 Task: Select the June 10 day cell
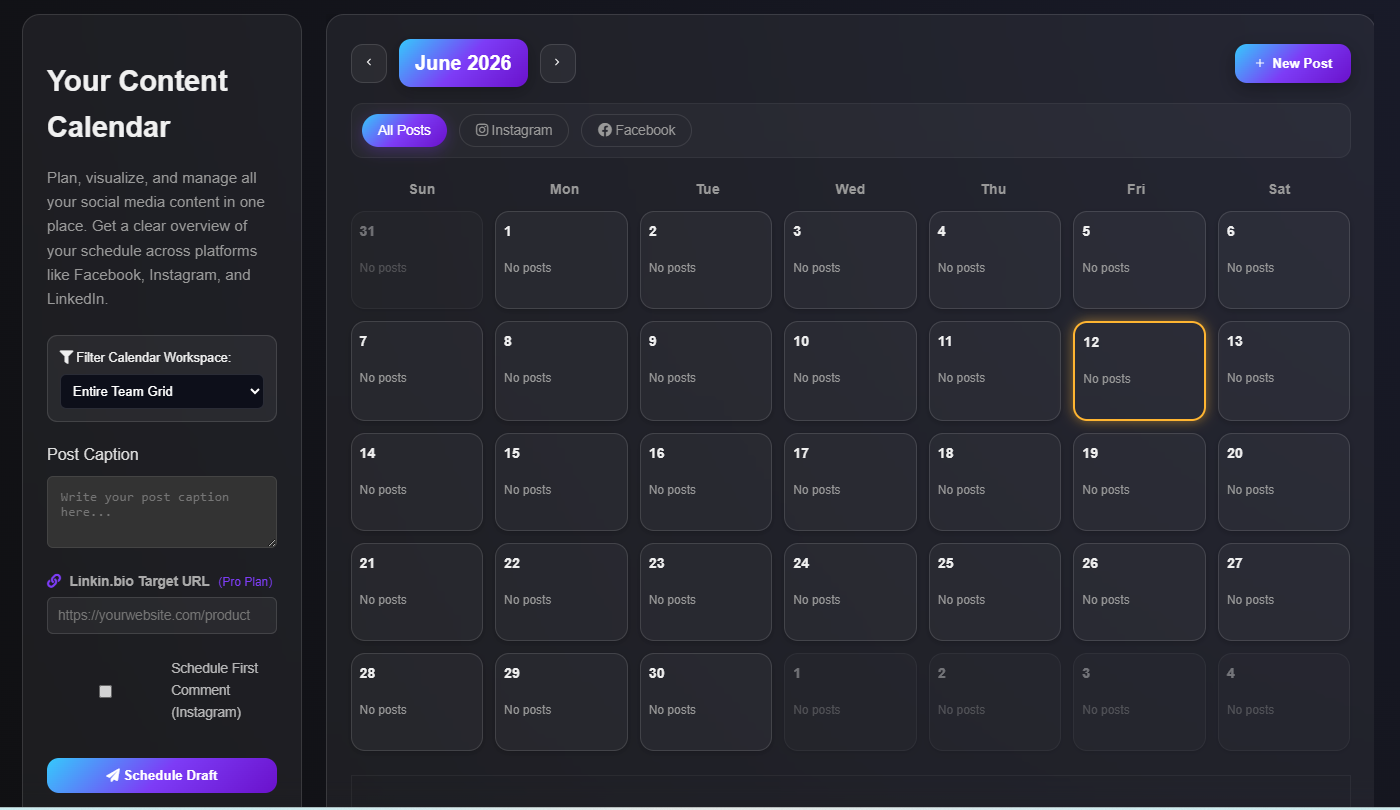pos(850,371)
